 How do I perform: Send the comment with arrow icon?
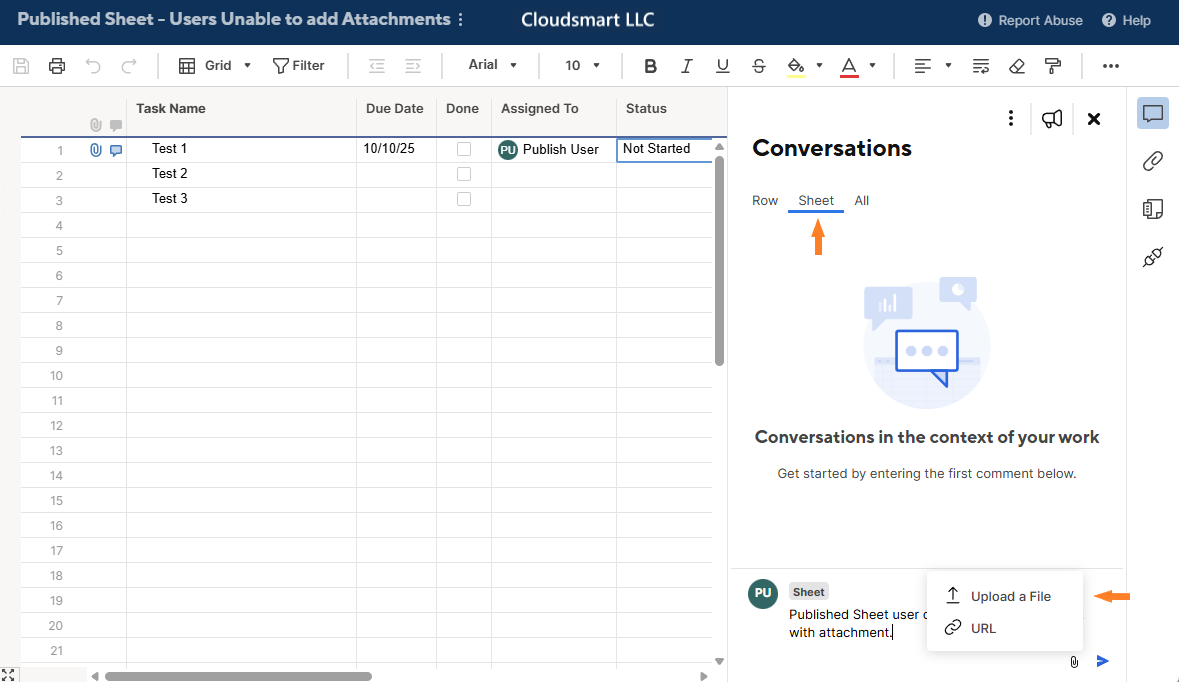(1103, 661)
